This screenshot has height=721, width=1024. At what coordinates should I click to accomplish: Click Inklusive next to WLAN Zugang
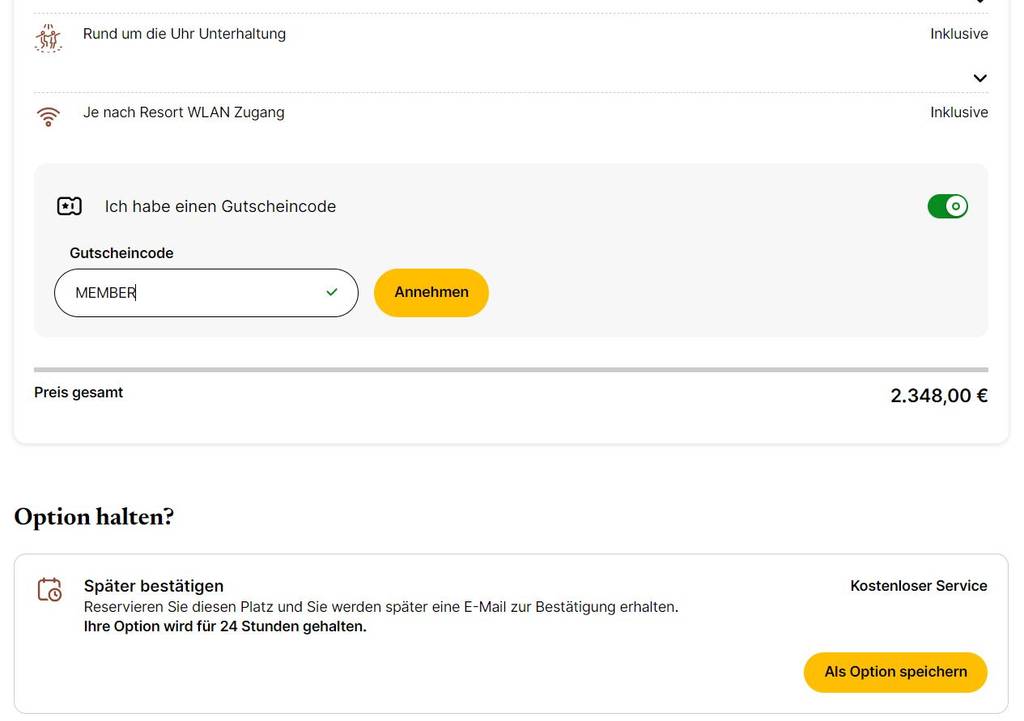pyautogui.click(x=959, y=112)
